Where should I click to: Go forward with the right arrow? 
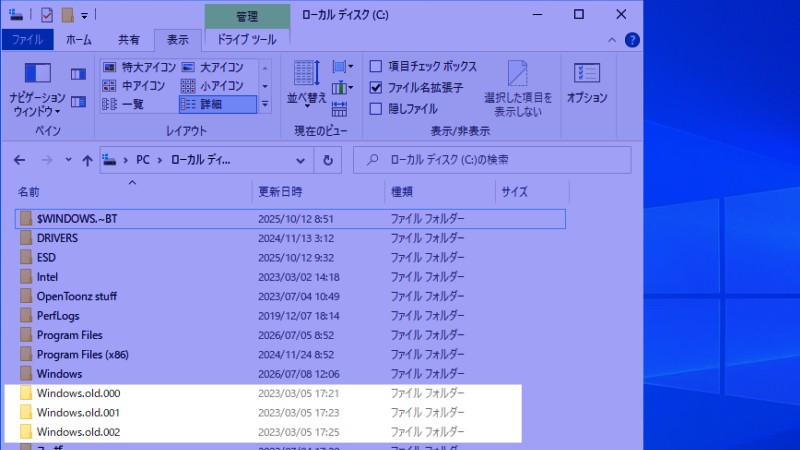click(x=46, y=160)
